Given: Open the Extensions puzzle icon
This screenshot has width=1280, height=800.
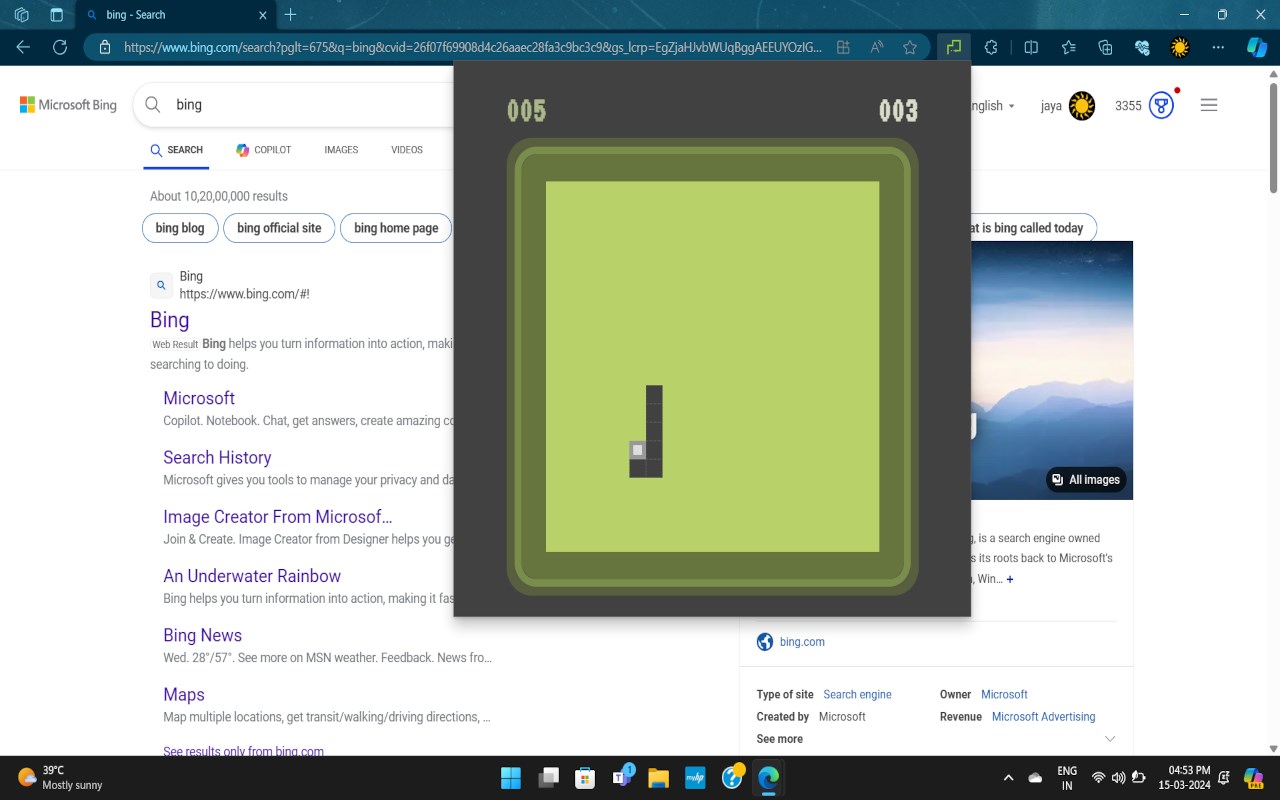Looking at the screenshot, I should pyautogui.click(x=991, y=47).
